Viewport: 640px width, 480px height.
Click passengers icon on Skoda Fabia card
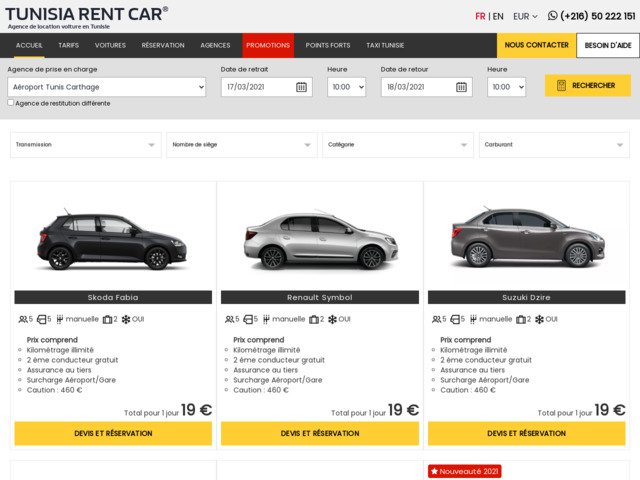pyautogui.click(x=23, y=319)
